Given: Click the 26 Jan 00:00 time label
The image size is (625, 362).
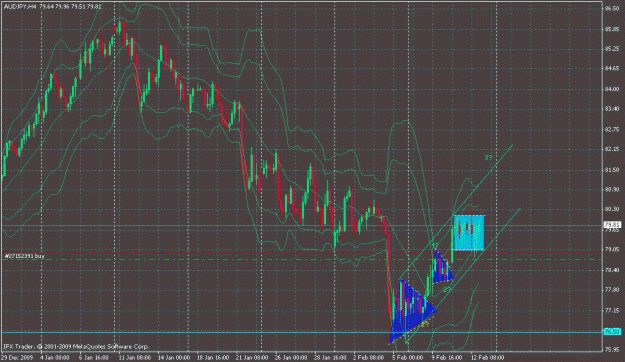Looking at the screenshot, I should pos(290,358).
